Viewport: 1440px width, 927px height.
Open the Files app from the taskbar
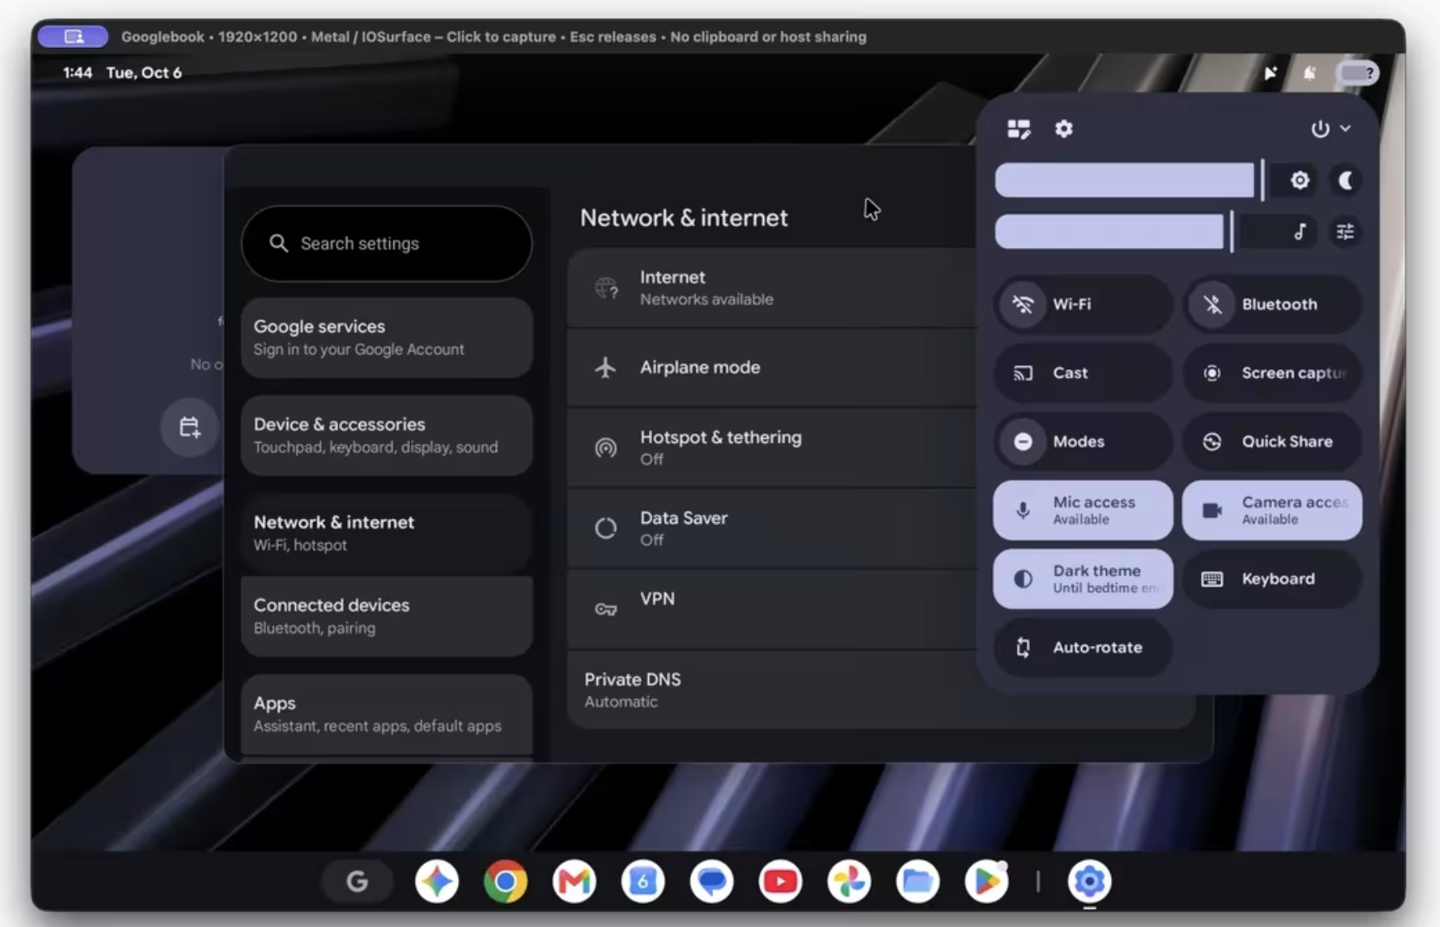click(918, 881)
